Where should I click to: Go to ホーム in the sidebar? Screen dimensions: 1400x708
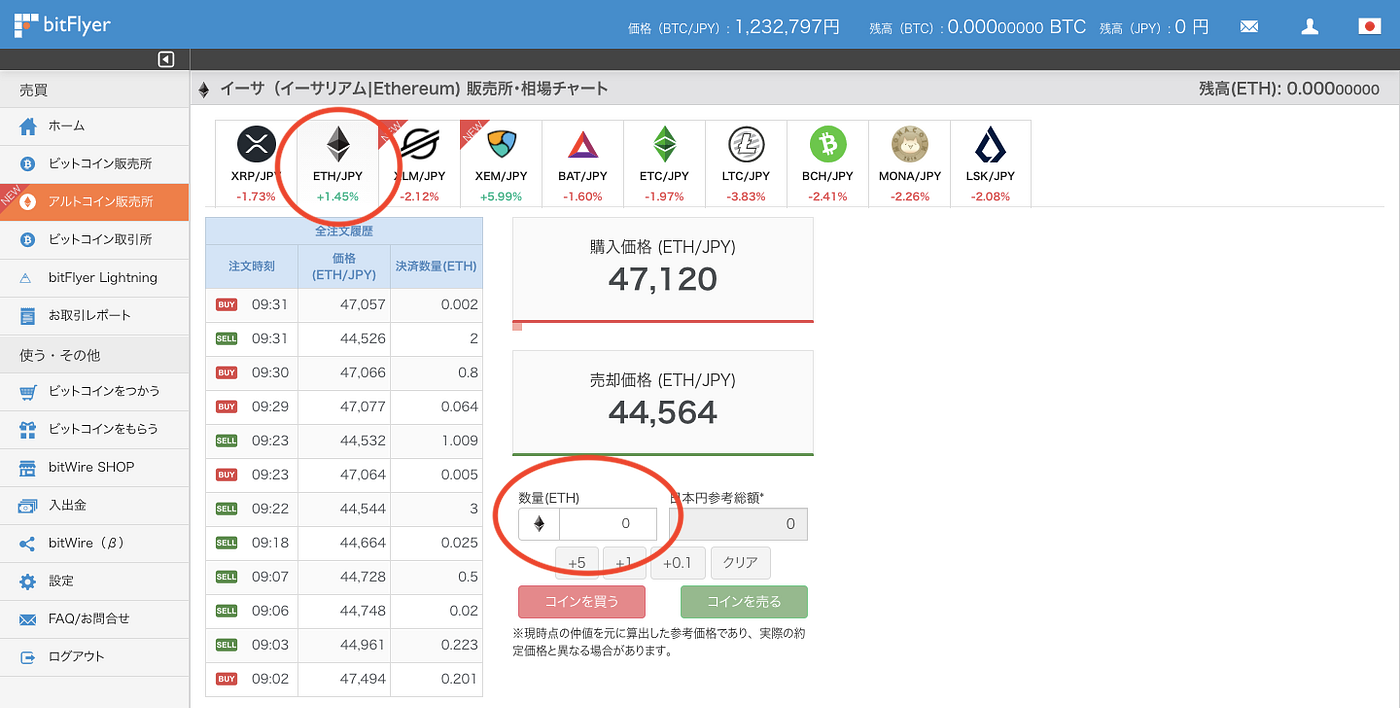(94, 126)
